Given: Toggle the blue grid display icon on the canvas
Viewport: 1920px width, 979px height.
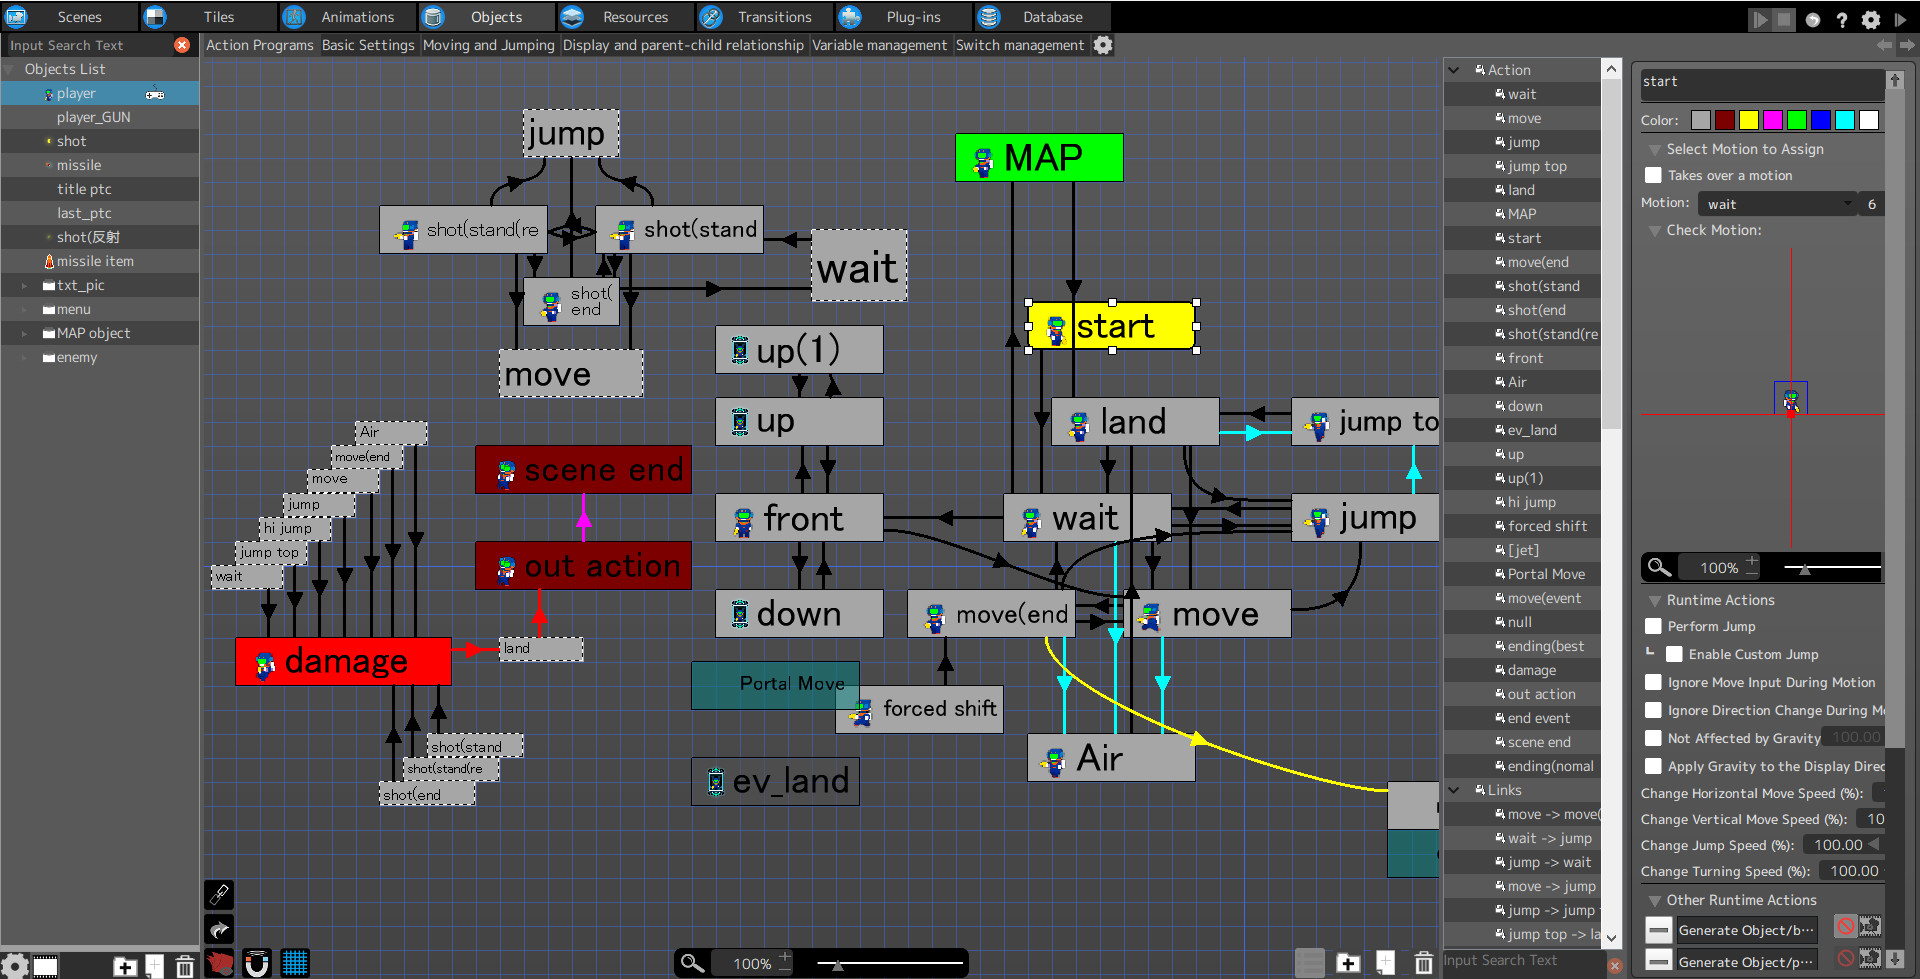Looking at the screenshot, I should tap(296, 963).
